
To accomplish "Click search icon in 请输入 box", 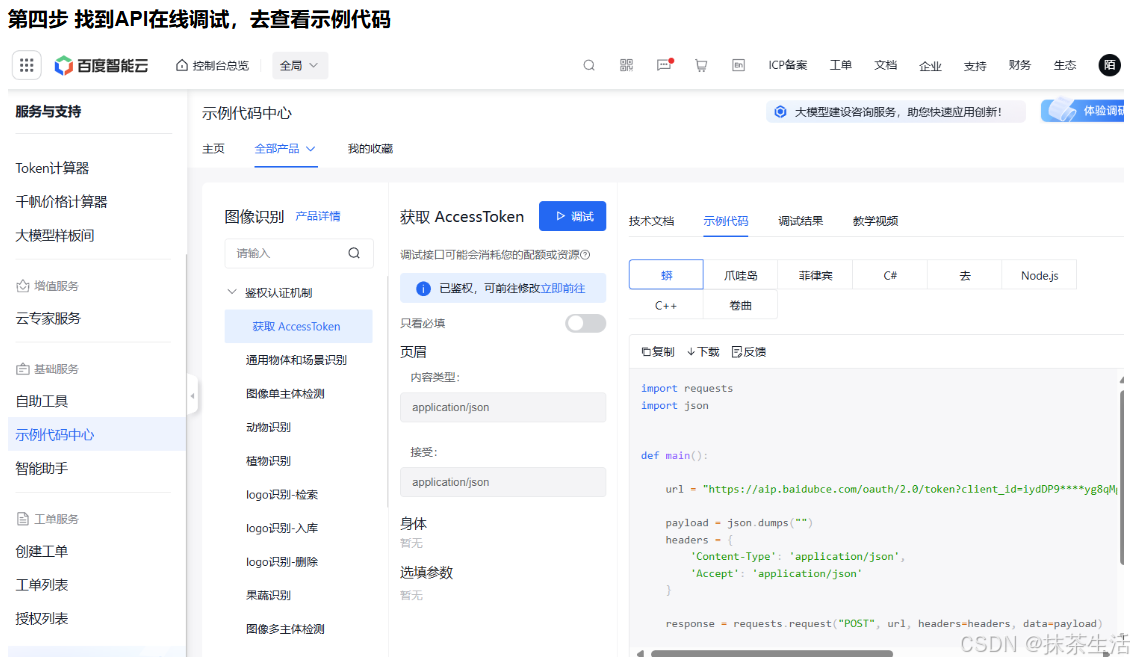I will [354, 253].
